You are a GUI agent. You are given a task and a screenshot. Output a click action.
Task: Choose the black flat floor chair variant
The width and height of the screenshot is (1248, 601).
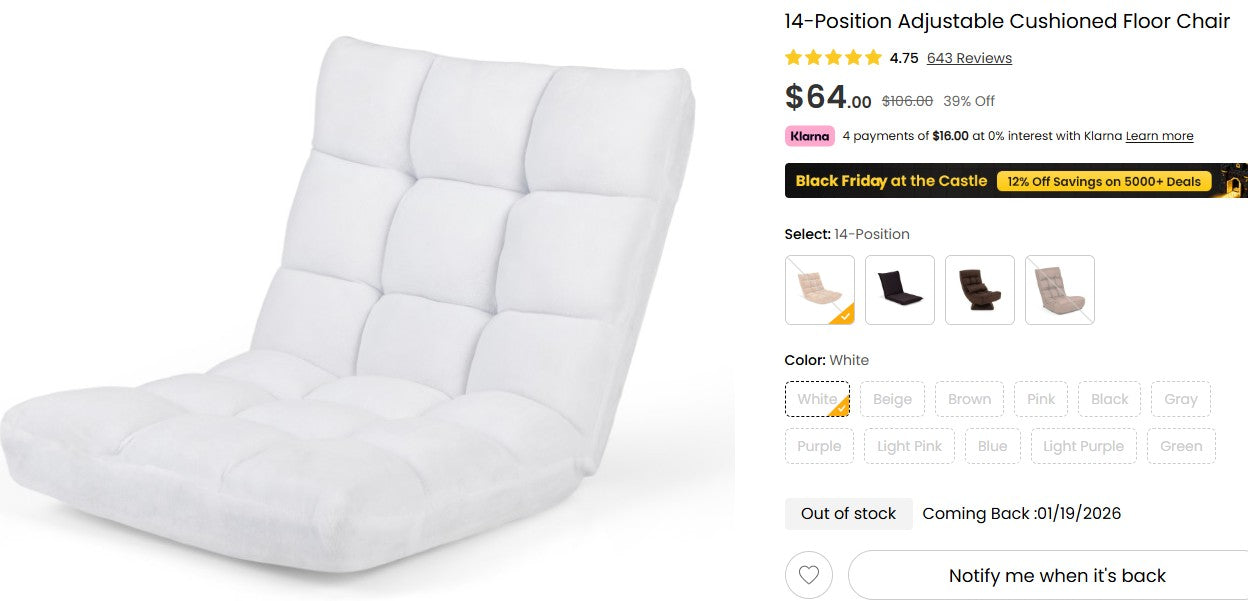(899, 289)
